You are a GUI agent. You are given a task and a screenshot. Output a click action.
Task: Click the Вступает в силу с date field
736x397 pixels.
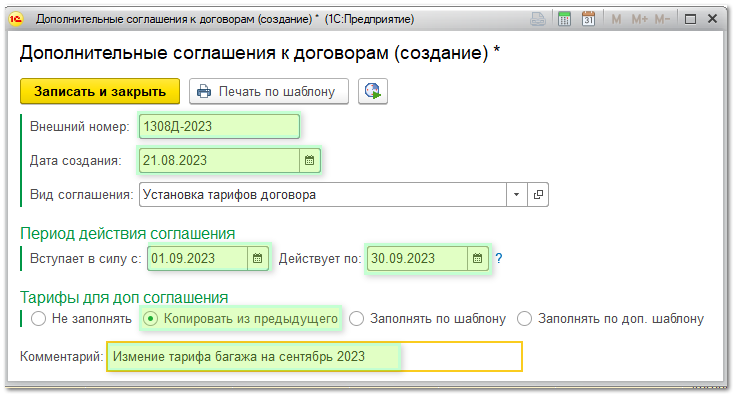click(198, 258)
